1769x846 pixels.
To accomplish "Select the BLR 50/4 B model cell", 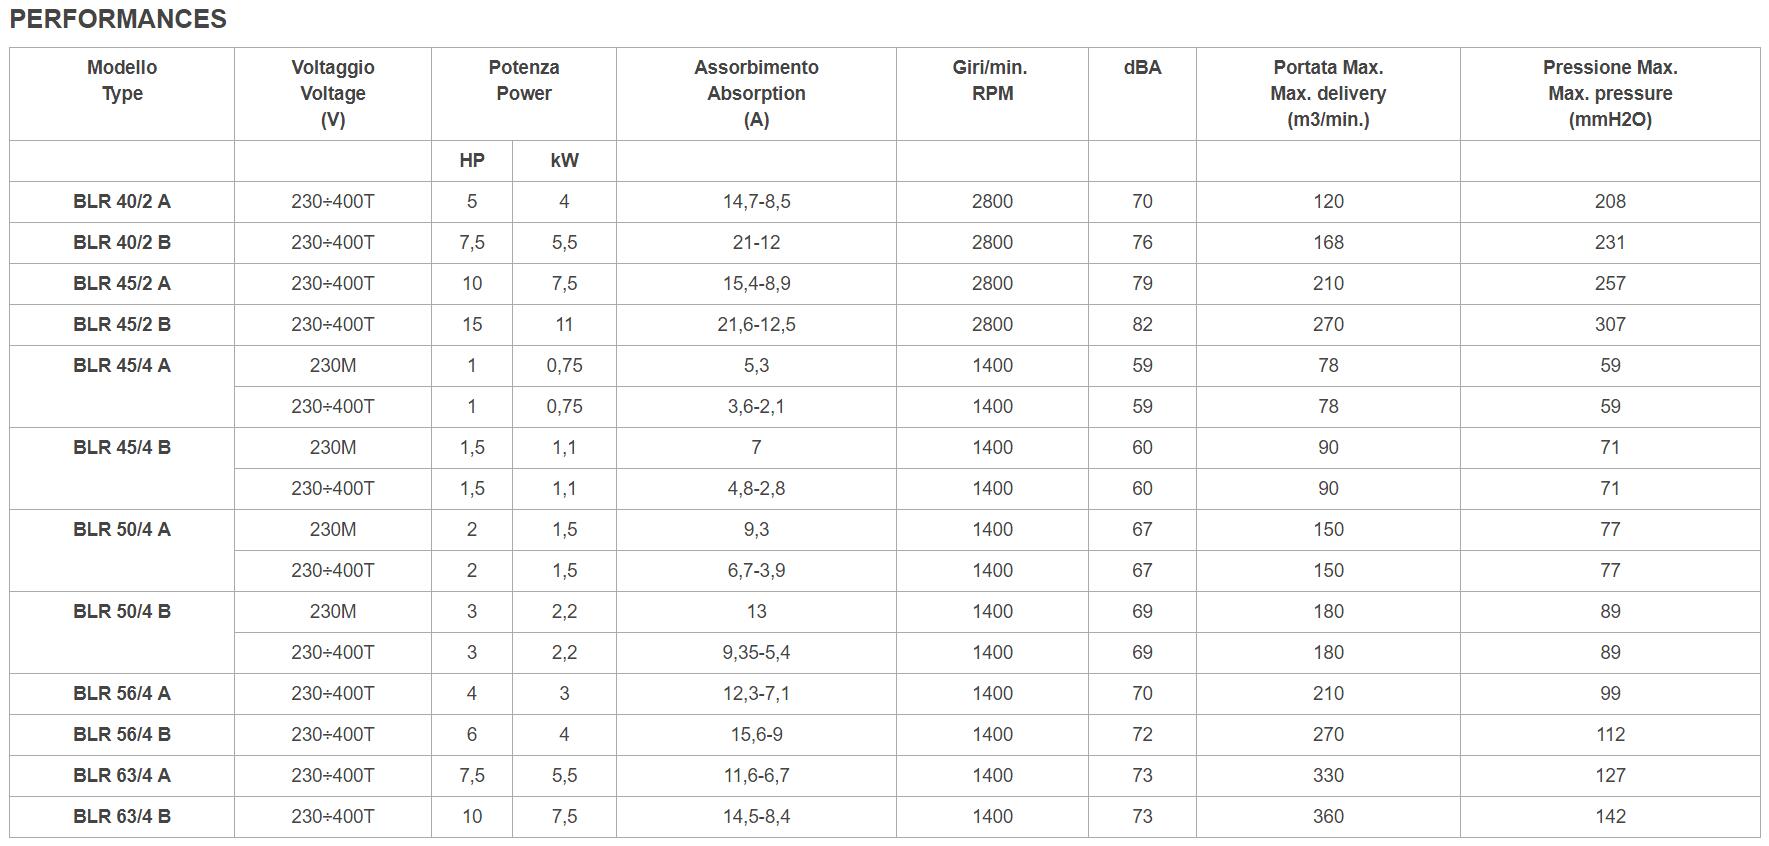I will click(x=122, y=632).
